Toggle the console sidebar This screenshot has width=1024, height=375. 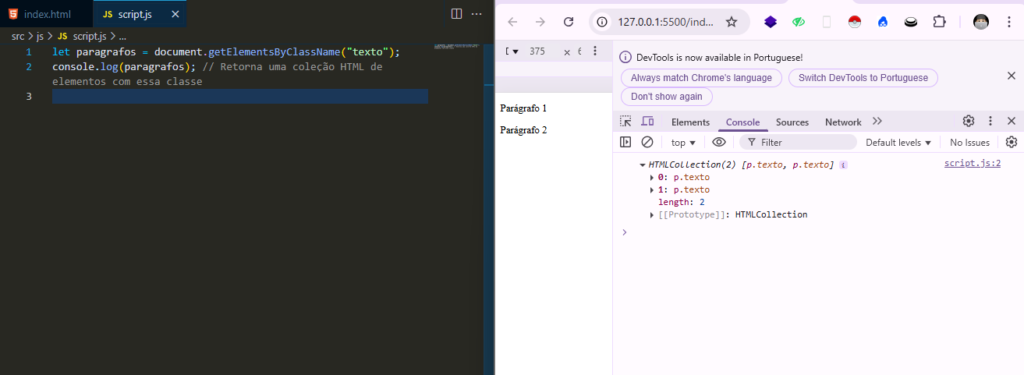click(625, 142)
